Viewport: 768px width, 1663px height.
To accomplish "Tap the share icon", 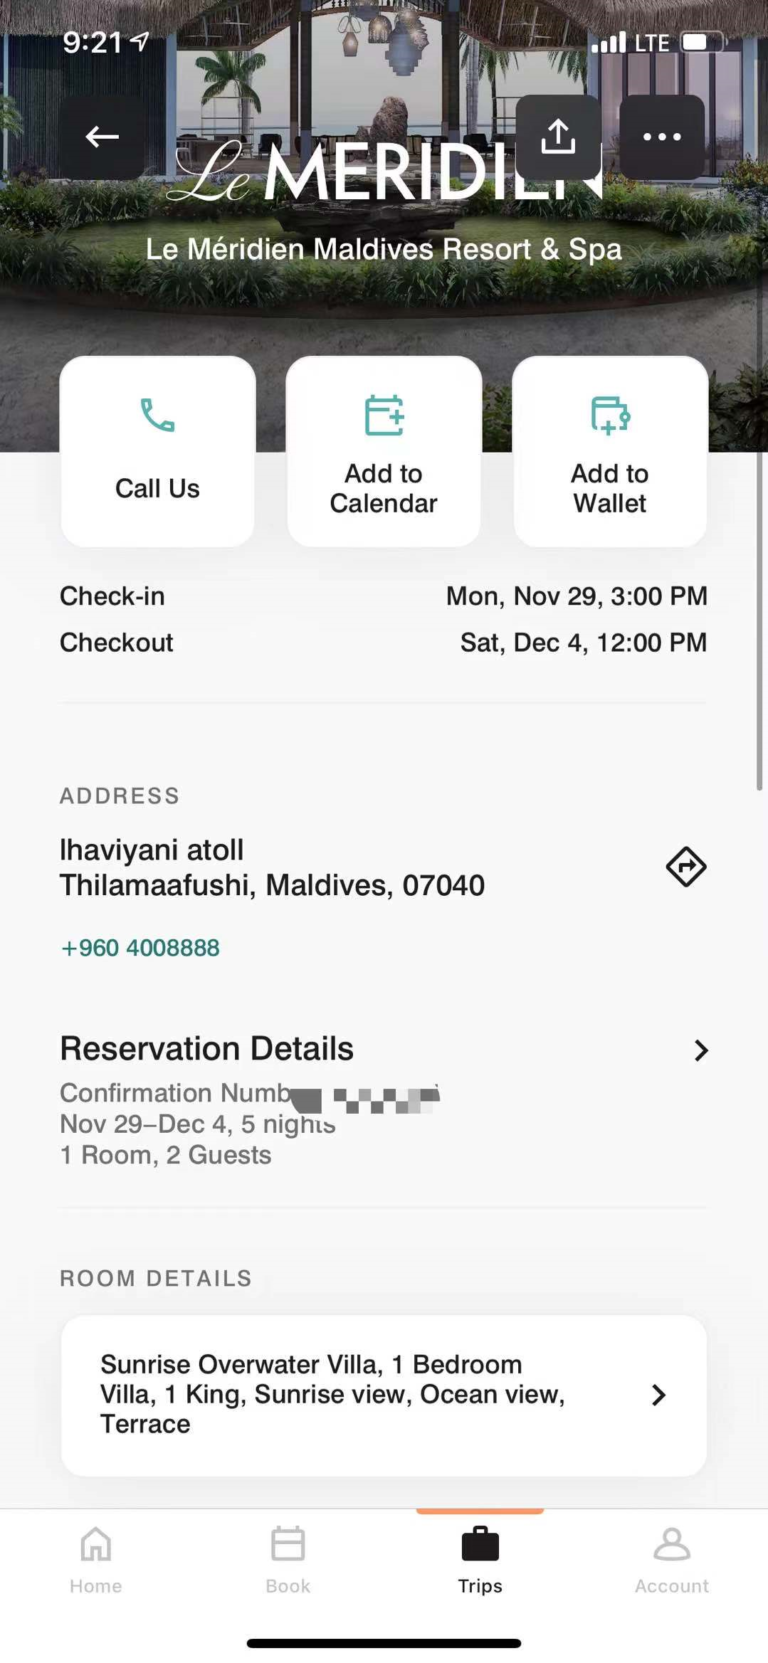I will tap(558, 137).
